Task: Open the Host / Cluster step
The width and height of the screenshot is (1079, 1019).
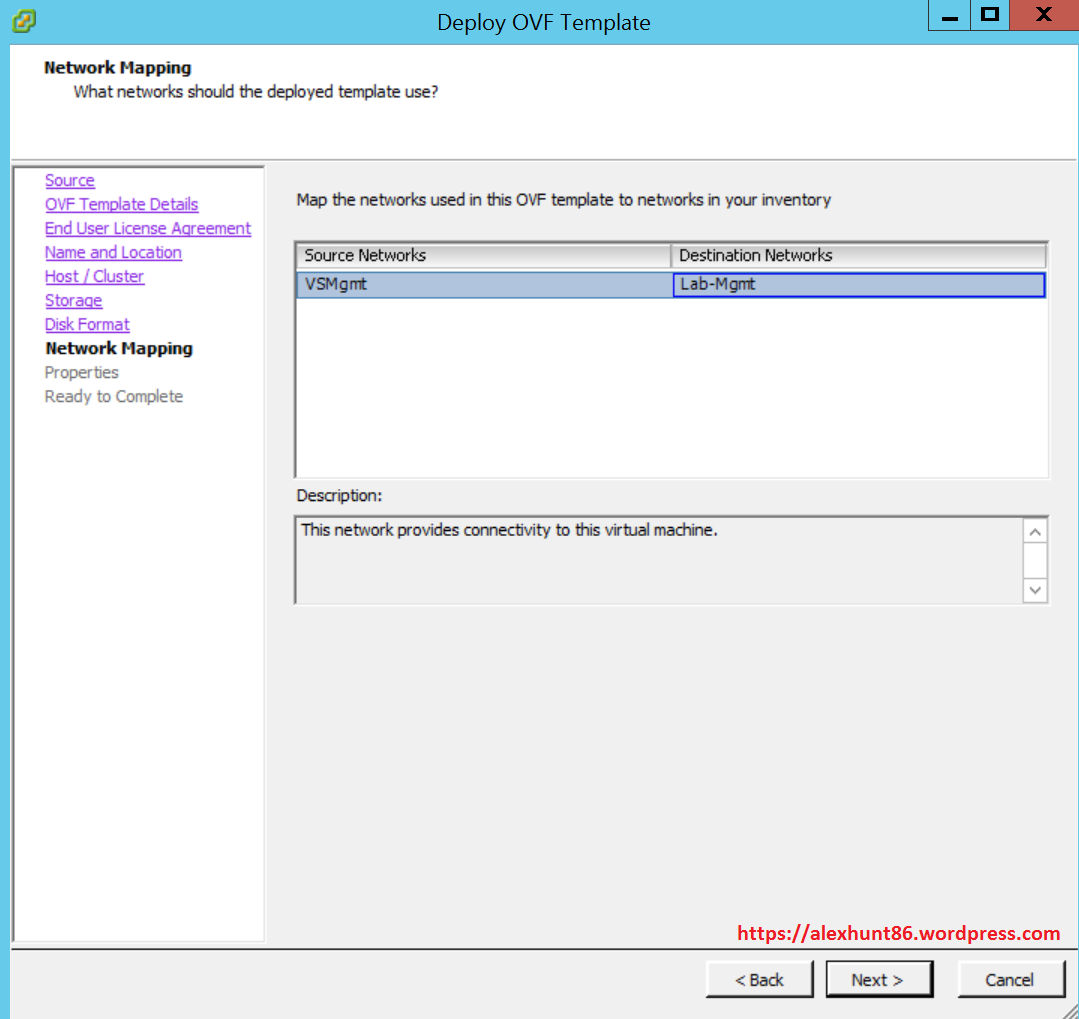Action: coord(94,277)
